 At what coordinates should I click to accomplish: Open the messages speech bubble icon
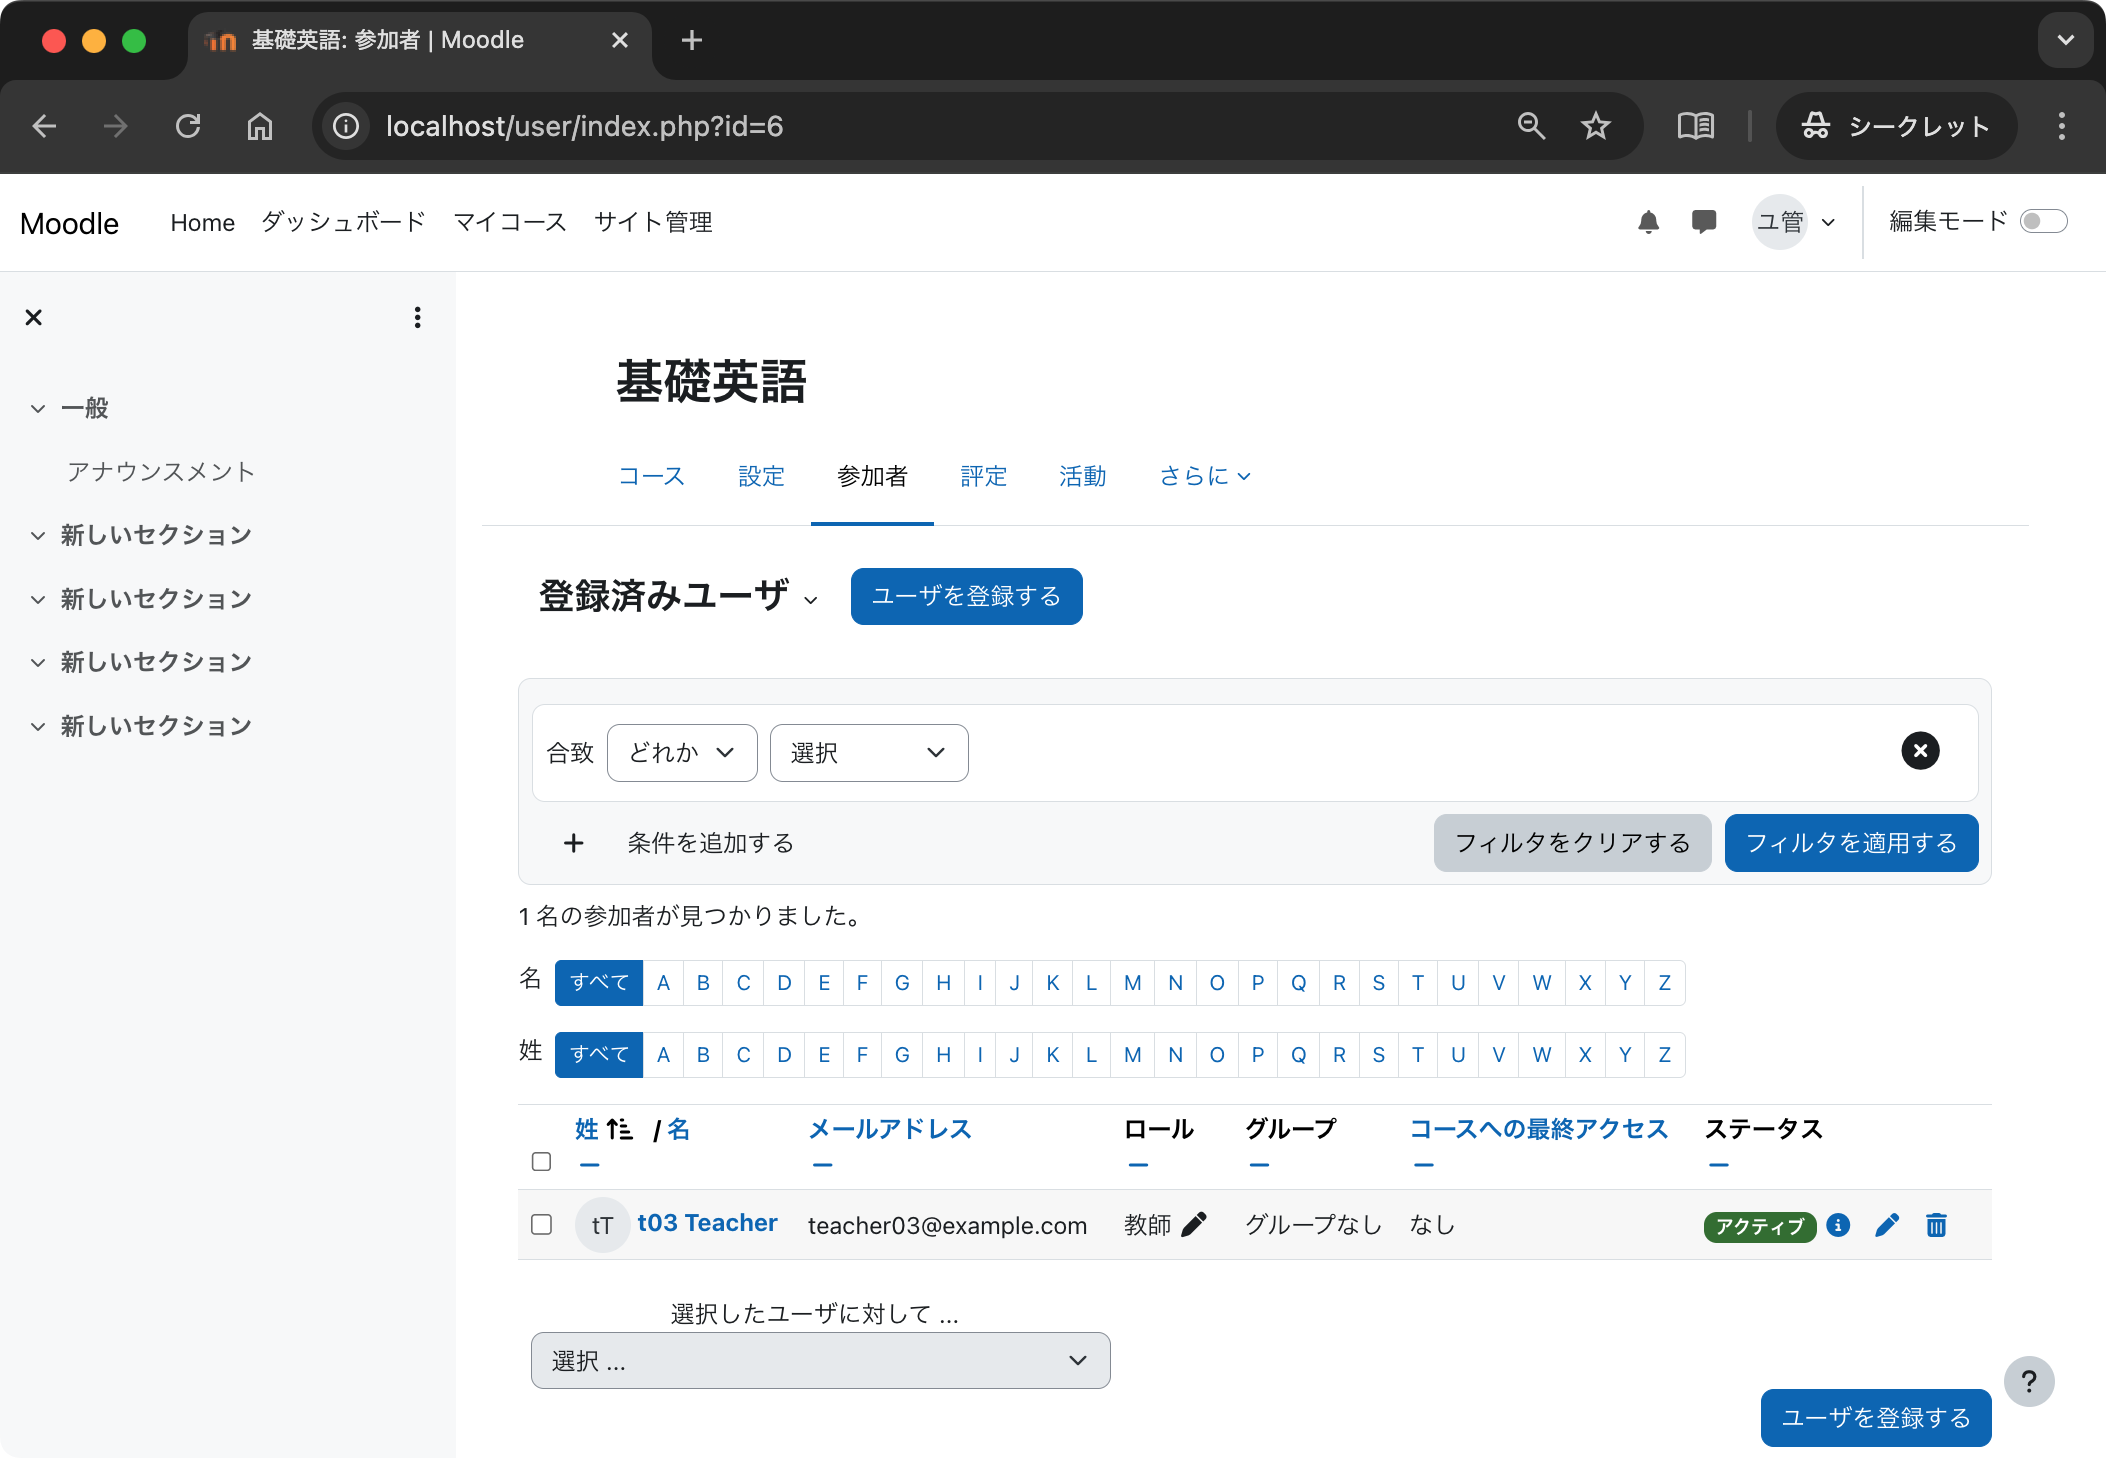(1704, 221)
